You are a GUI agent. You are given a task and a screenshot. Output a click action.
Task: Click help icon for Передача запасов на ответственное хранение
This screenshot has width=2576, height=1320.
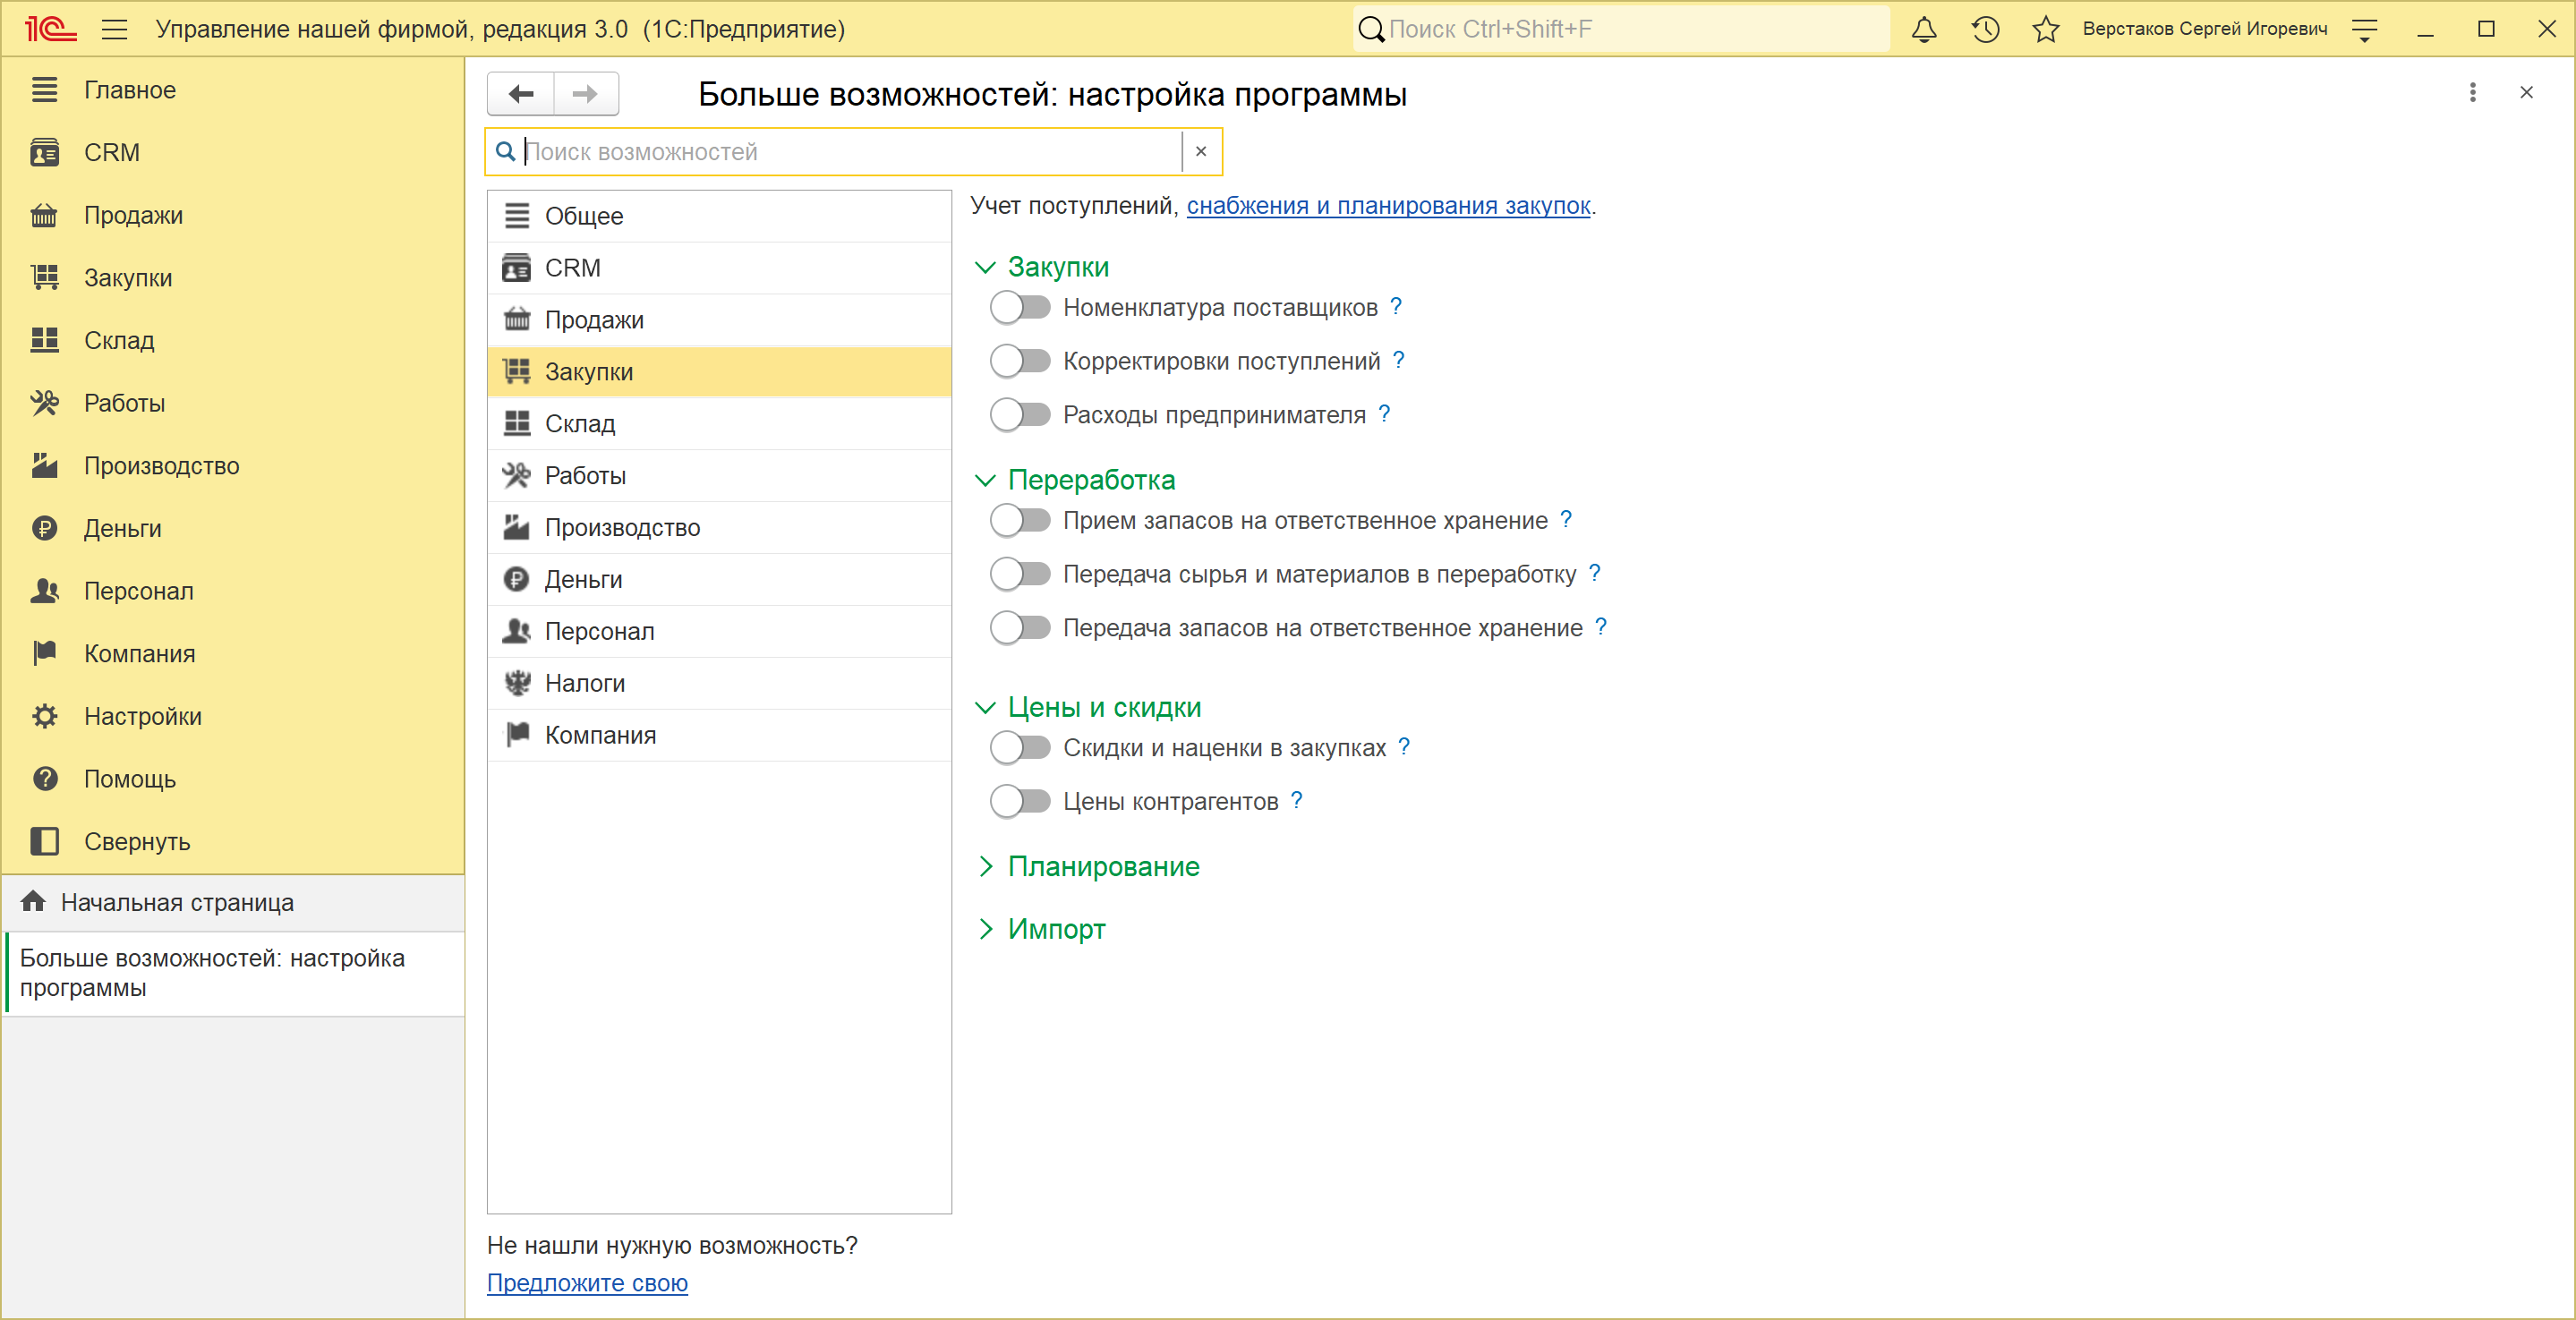(1601, 626)
